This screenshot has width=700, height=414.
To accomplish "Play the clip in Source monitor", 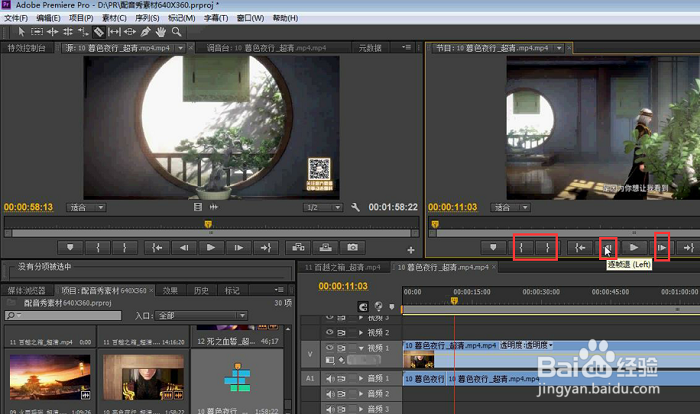I will coord(211,247).
